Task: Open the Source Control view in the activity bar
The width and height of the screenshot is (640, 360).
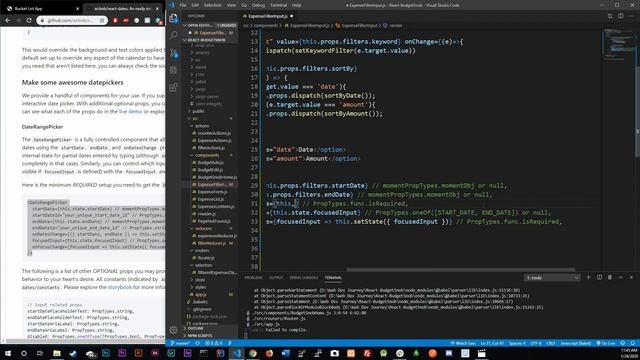Action: (173, 53)
